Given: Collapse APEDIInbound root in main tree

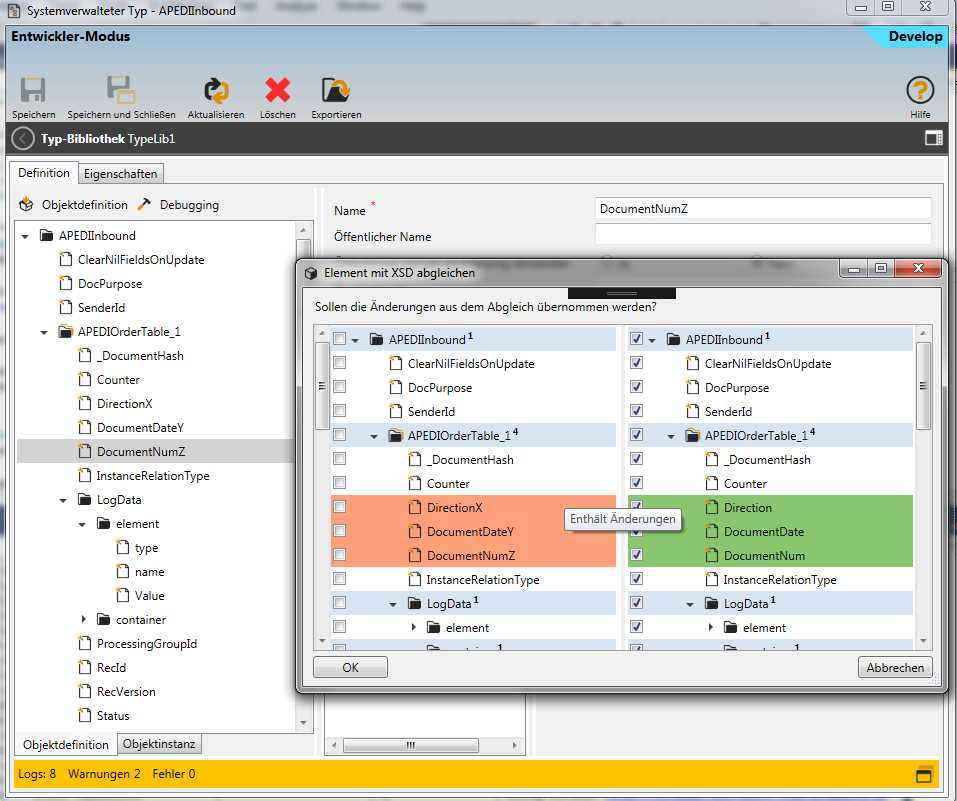Looking at the screenshot, I should (x=25, y=236).
